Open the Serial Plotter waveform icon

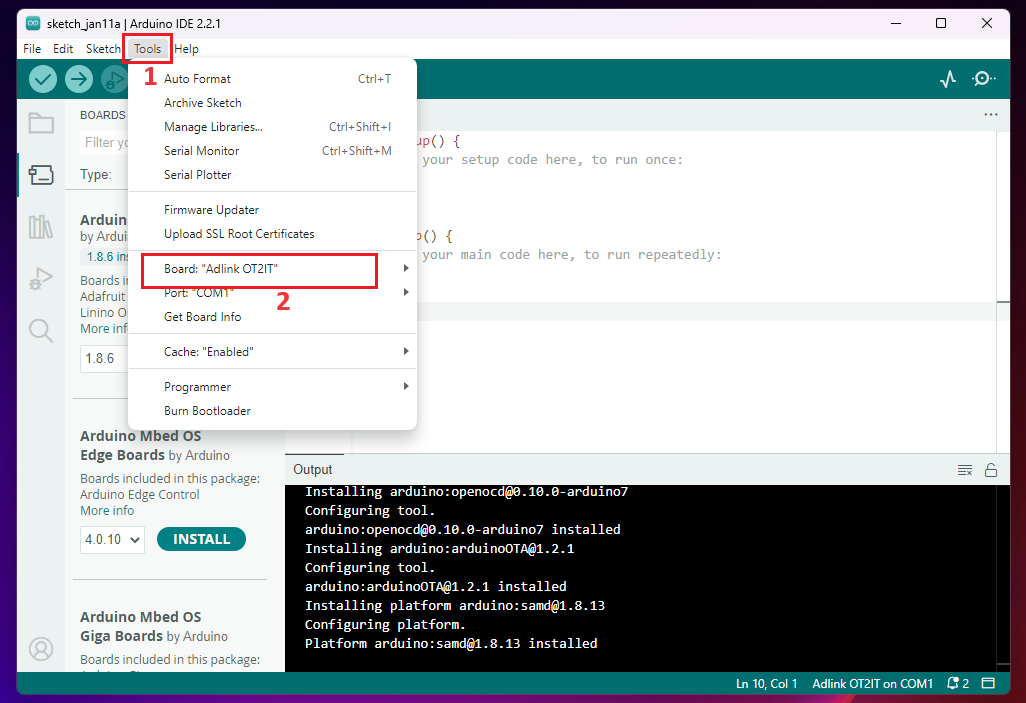(x=948, y=79)
